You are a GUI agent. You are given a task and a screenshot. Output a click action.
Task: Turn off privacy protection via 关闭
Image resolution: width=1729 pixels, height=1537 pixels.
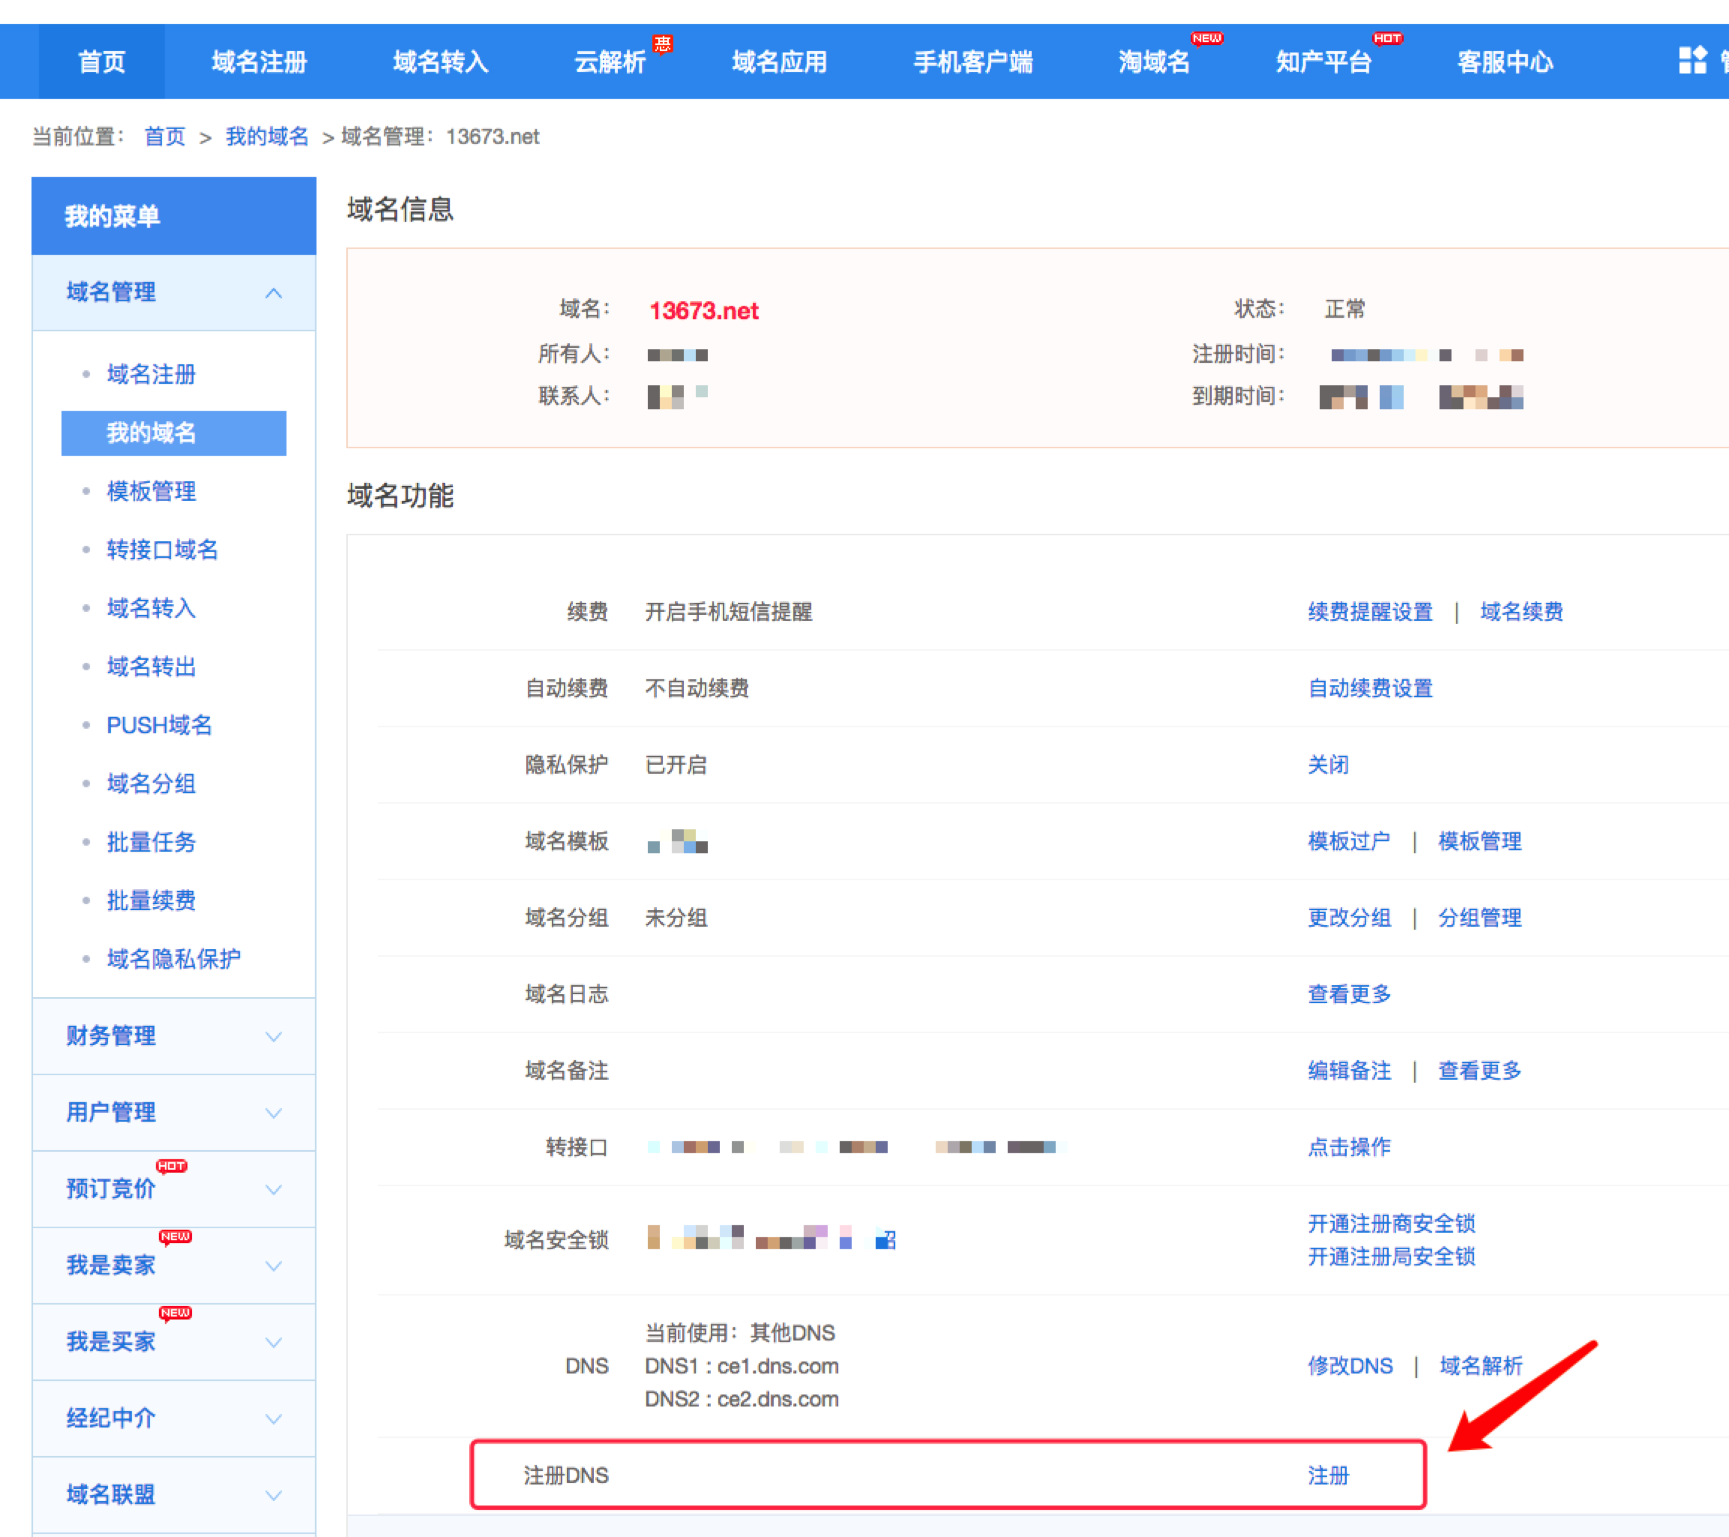tap(1328, 765)
